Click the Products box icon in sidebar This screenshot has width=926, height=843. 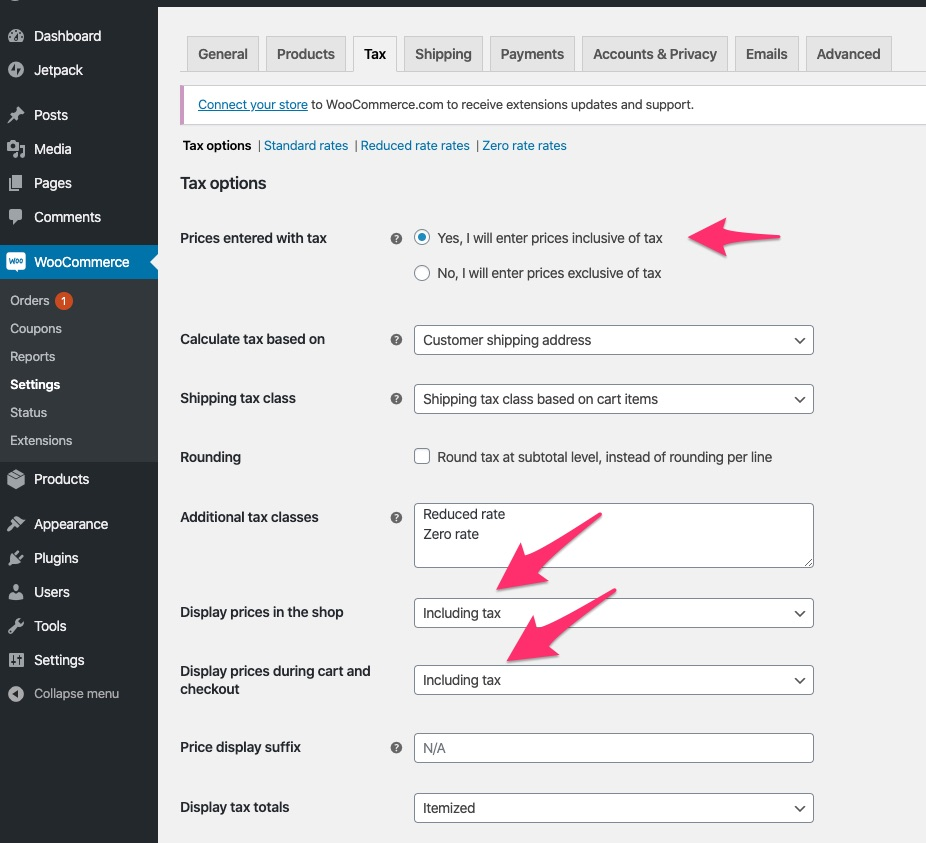(x=16, y=479)
